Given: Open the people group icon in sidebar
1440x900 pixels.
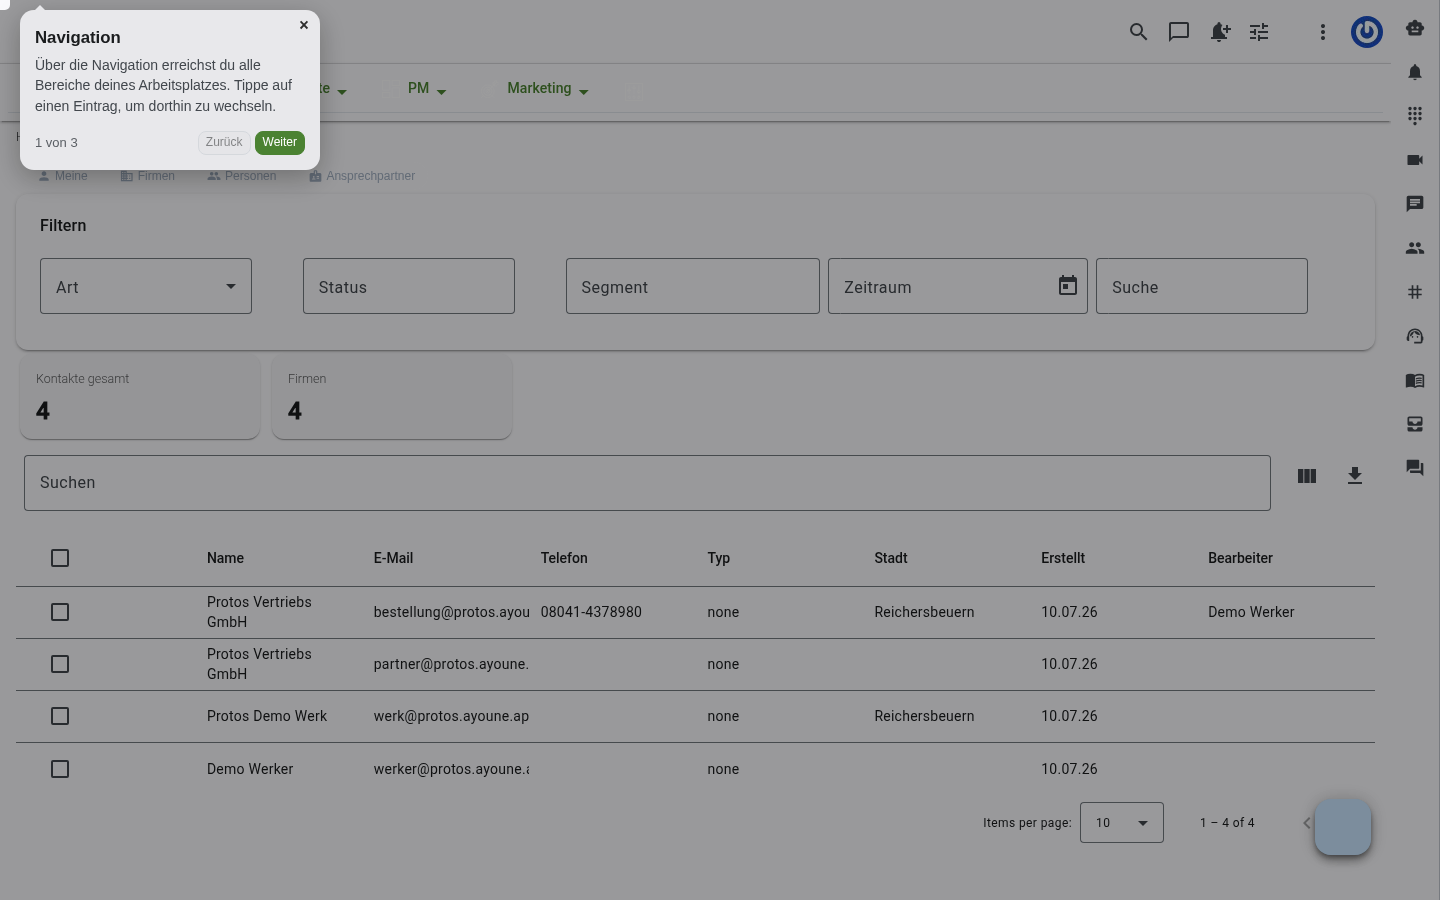Looking at the screenshot, I should tap(1415, 248).
